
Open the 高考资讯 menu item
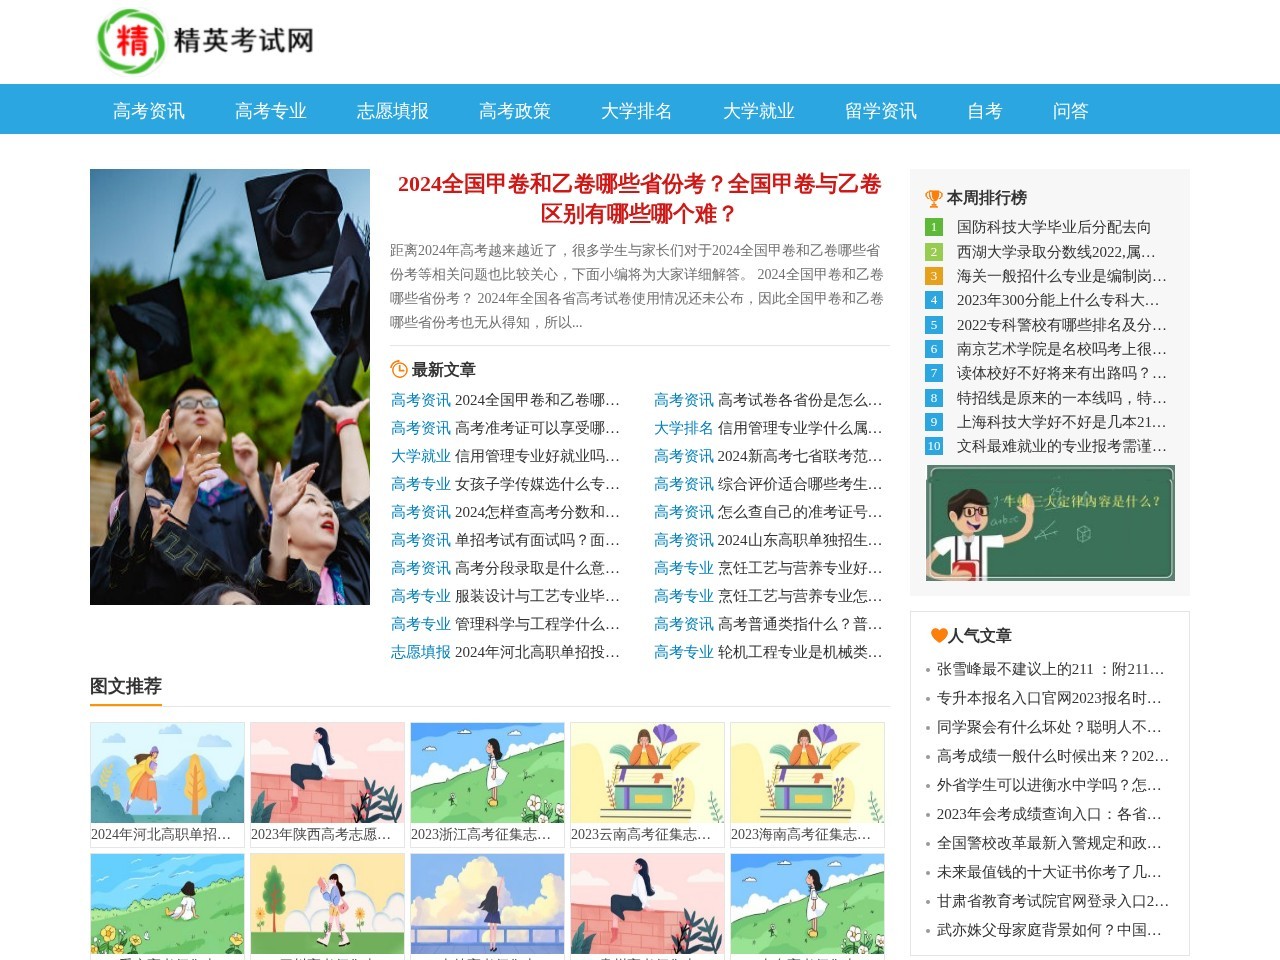pos(149,111)
